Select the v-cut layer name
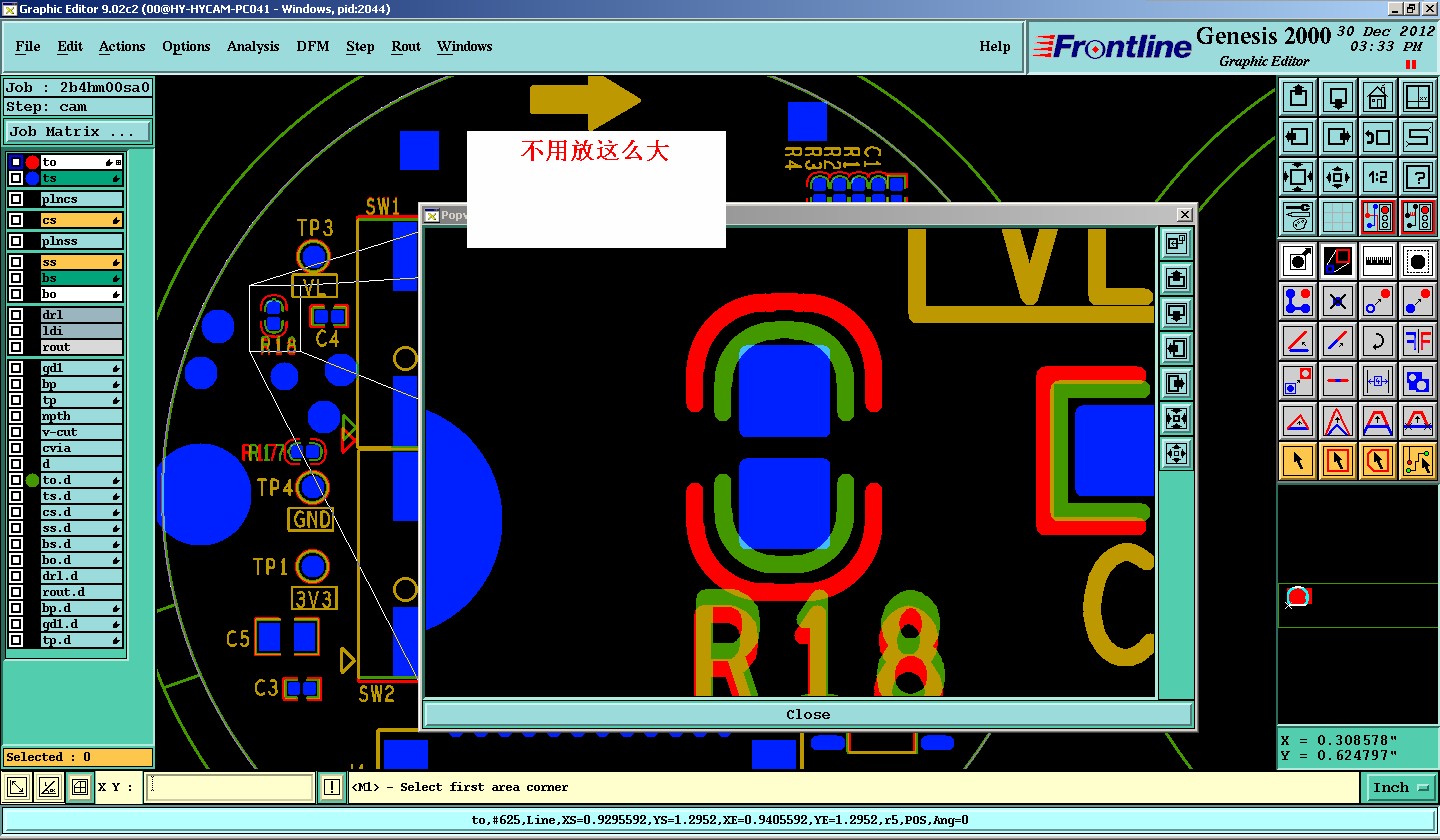This screenshot has width=1440, height=840. 81,432
